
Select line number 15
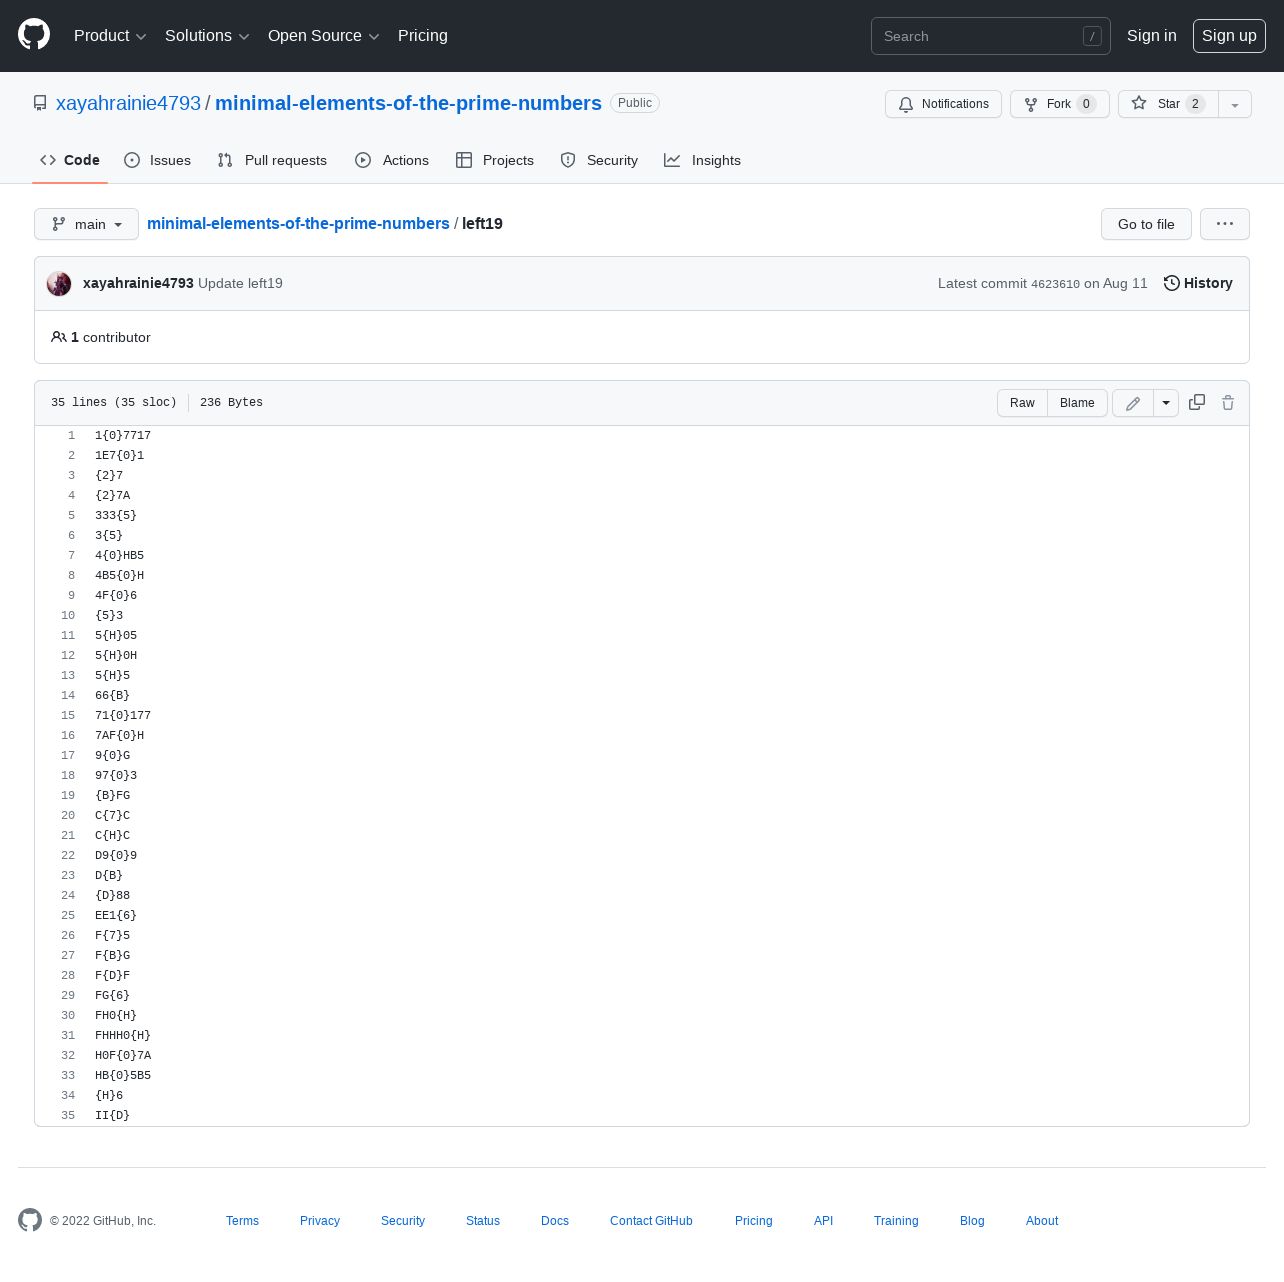point(68,715)
